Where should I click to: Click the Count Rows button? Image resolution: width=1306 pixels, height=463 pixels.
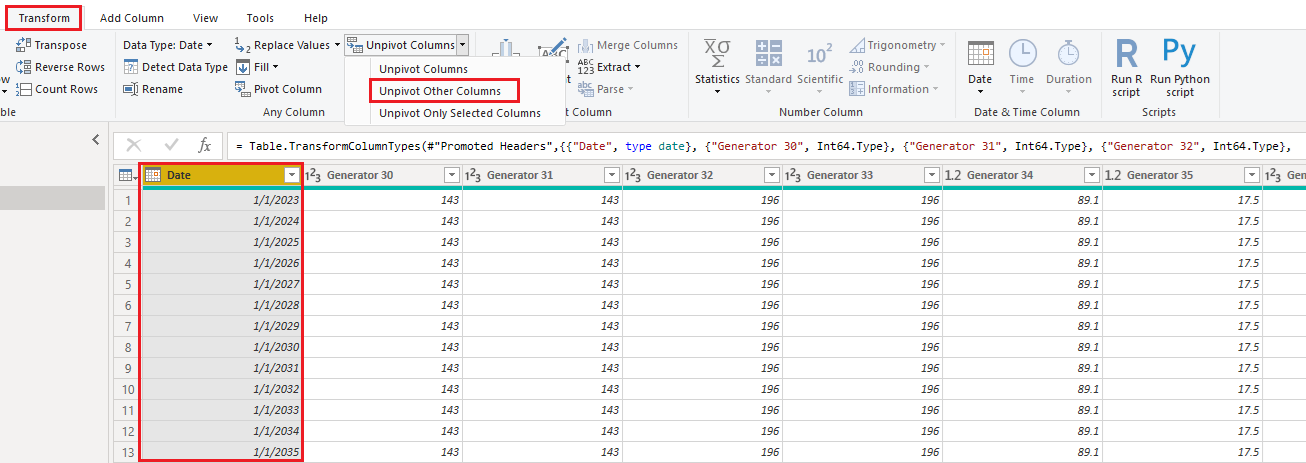point(57,89)
